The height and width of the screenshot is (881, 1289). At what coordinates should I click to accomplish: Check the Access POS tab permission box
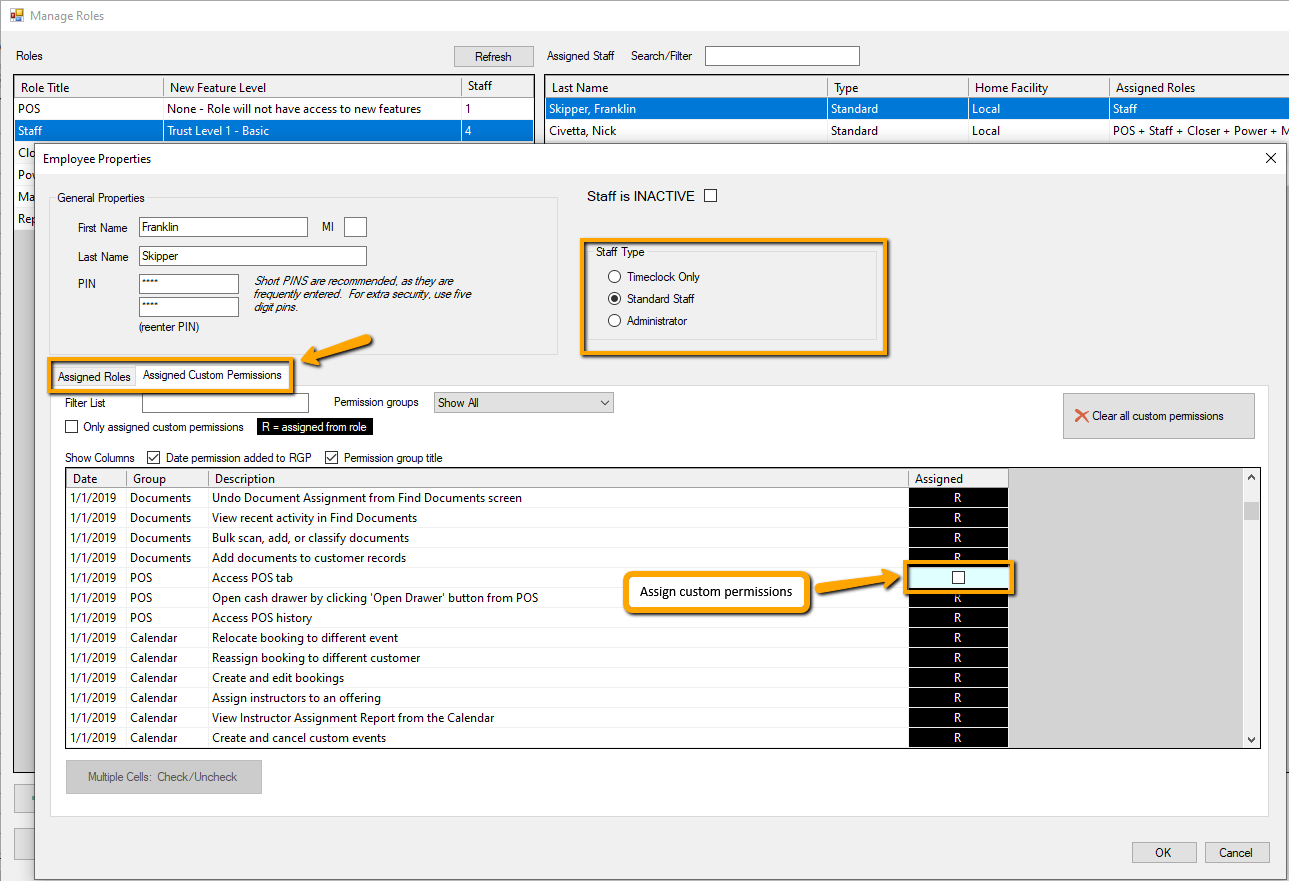click(x=958, y=578)
